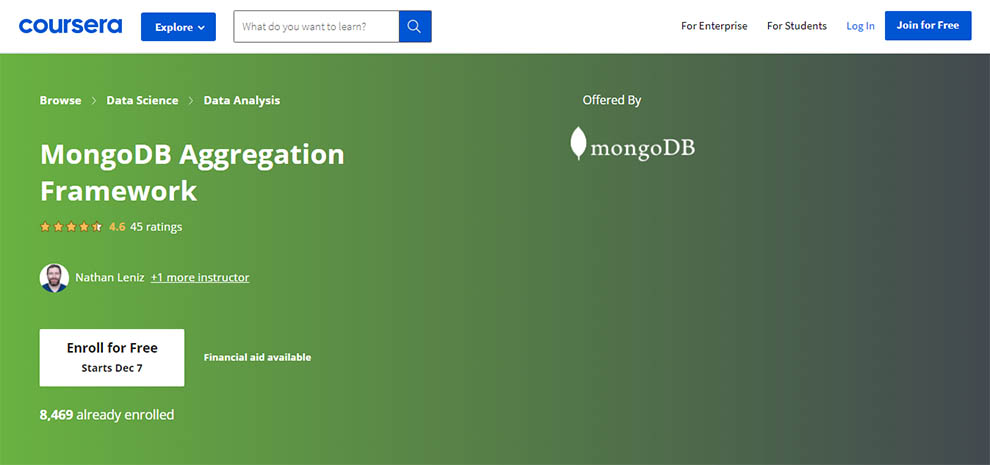
Task: Click the Enroll for Free button
Action: [x=112, y=358]
